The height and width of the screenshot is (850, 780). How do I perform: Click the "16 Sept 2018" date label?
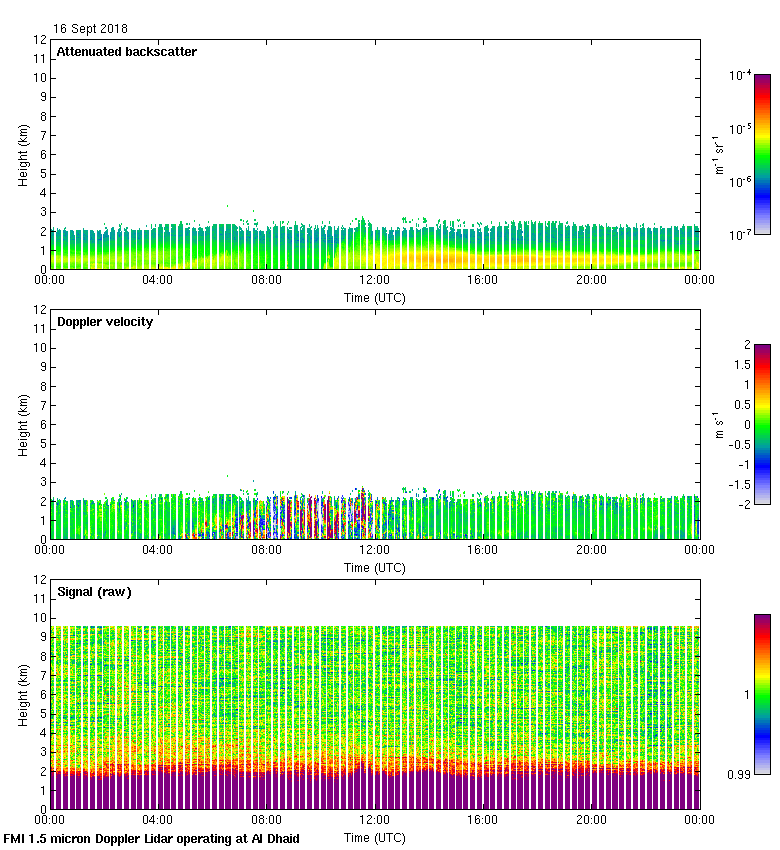click(90, 29)
